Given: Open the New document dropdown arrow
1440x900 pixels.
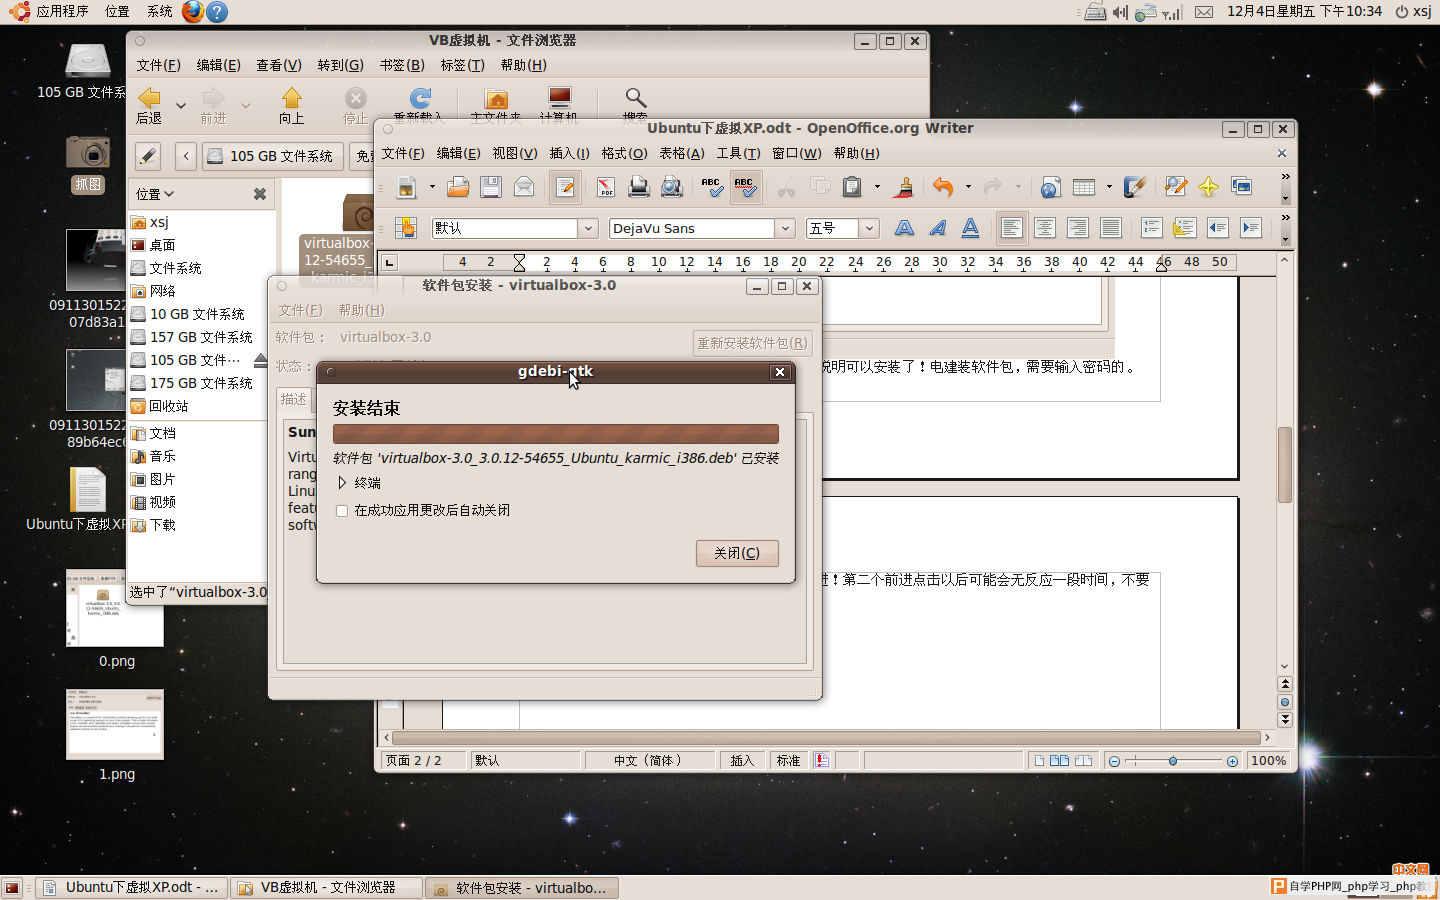Looking at the screenshot, I should (432, 187).
